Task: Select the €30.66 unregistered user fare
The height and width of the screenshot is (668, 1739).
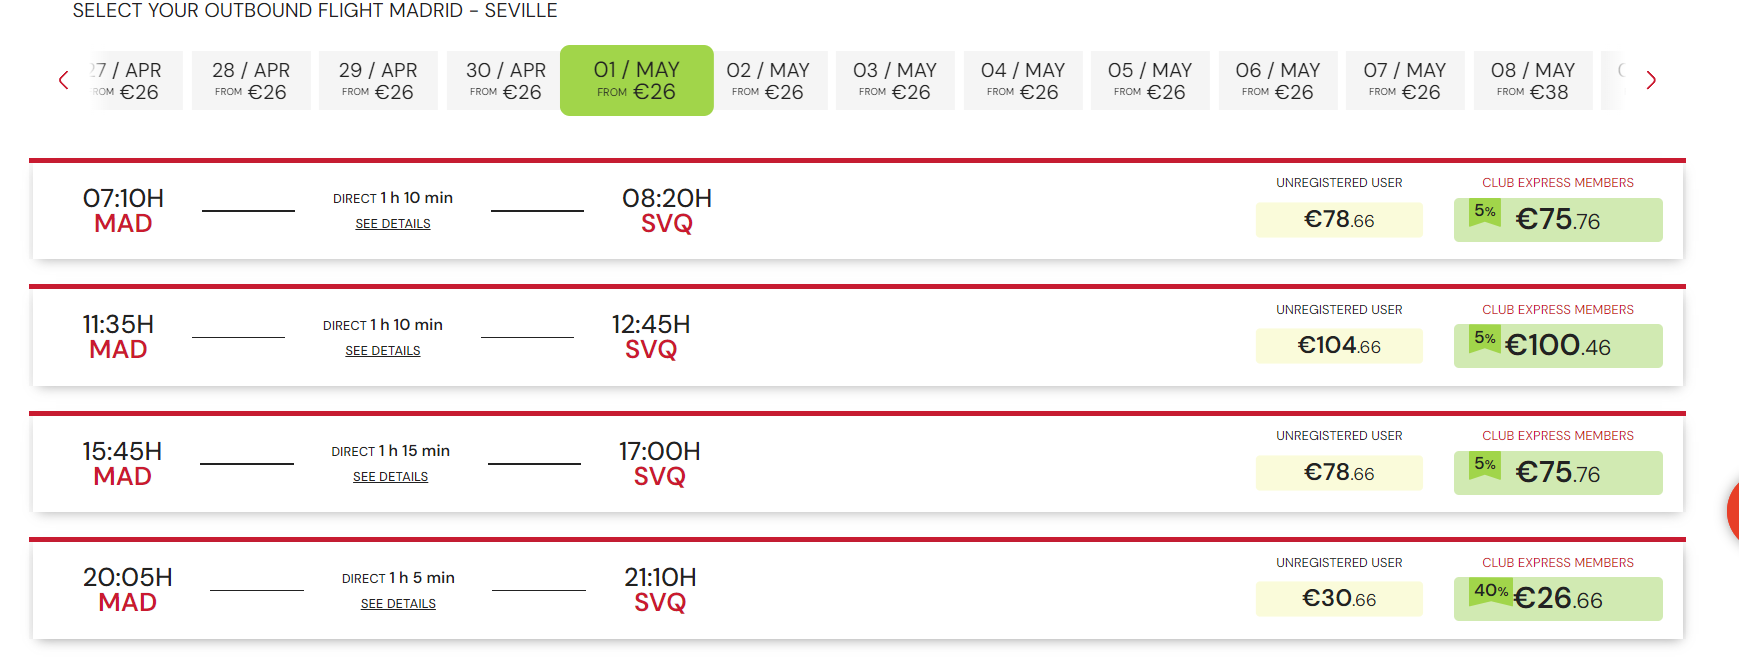Action: point(1339,599)
